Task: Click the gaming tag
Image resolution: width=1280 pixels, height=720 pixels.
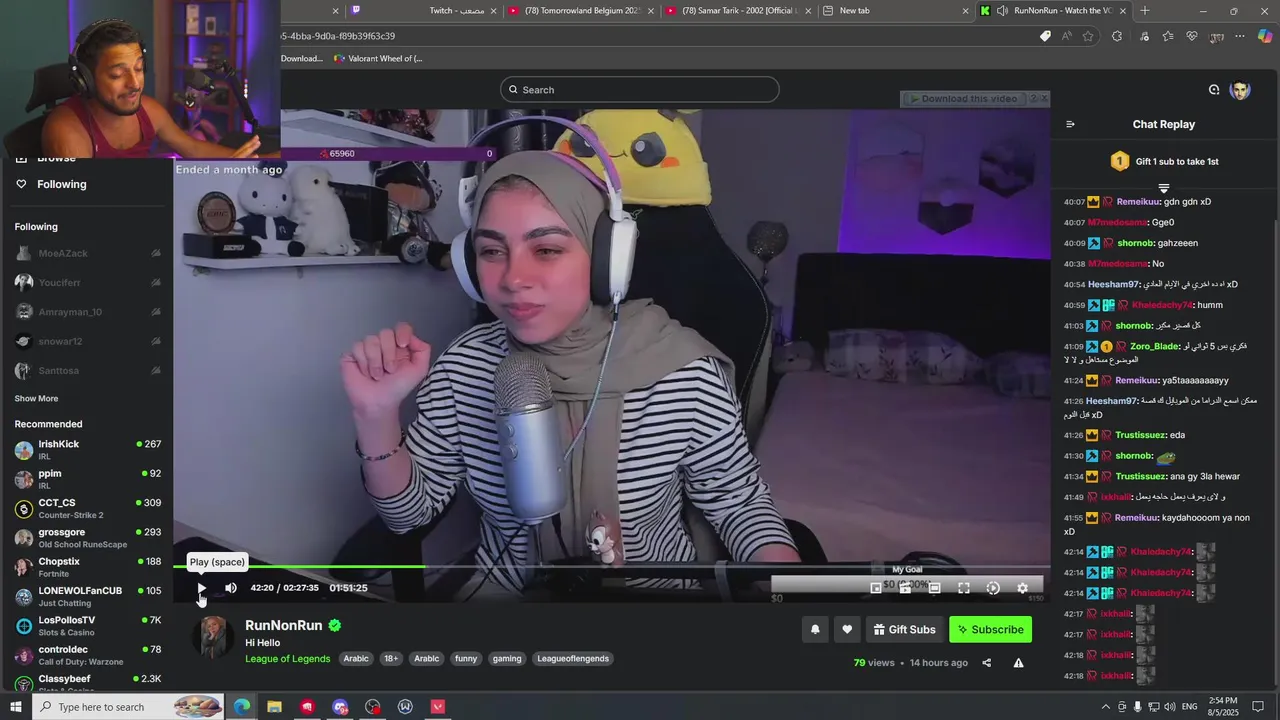Action: point(507,659)
